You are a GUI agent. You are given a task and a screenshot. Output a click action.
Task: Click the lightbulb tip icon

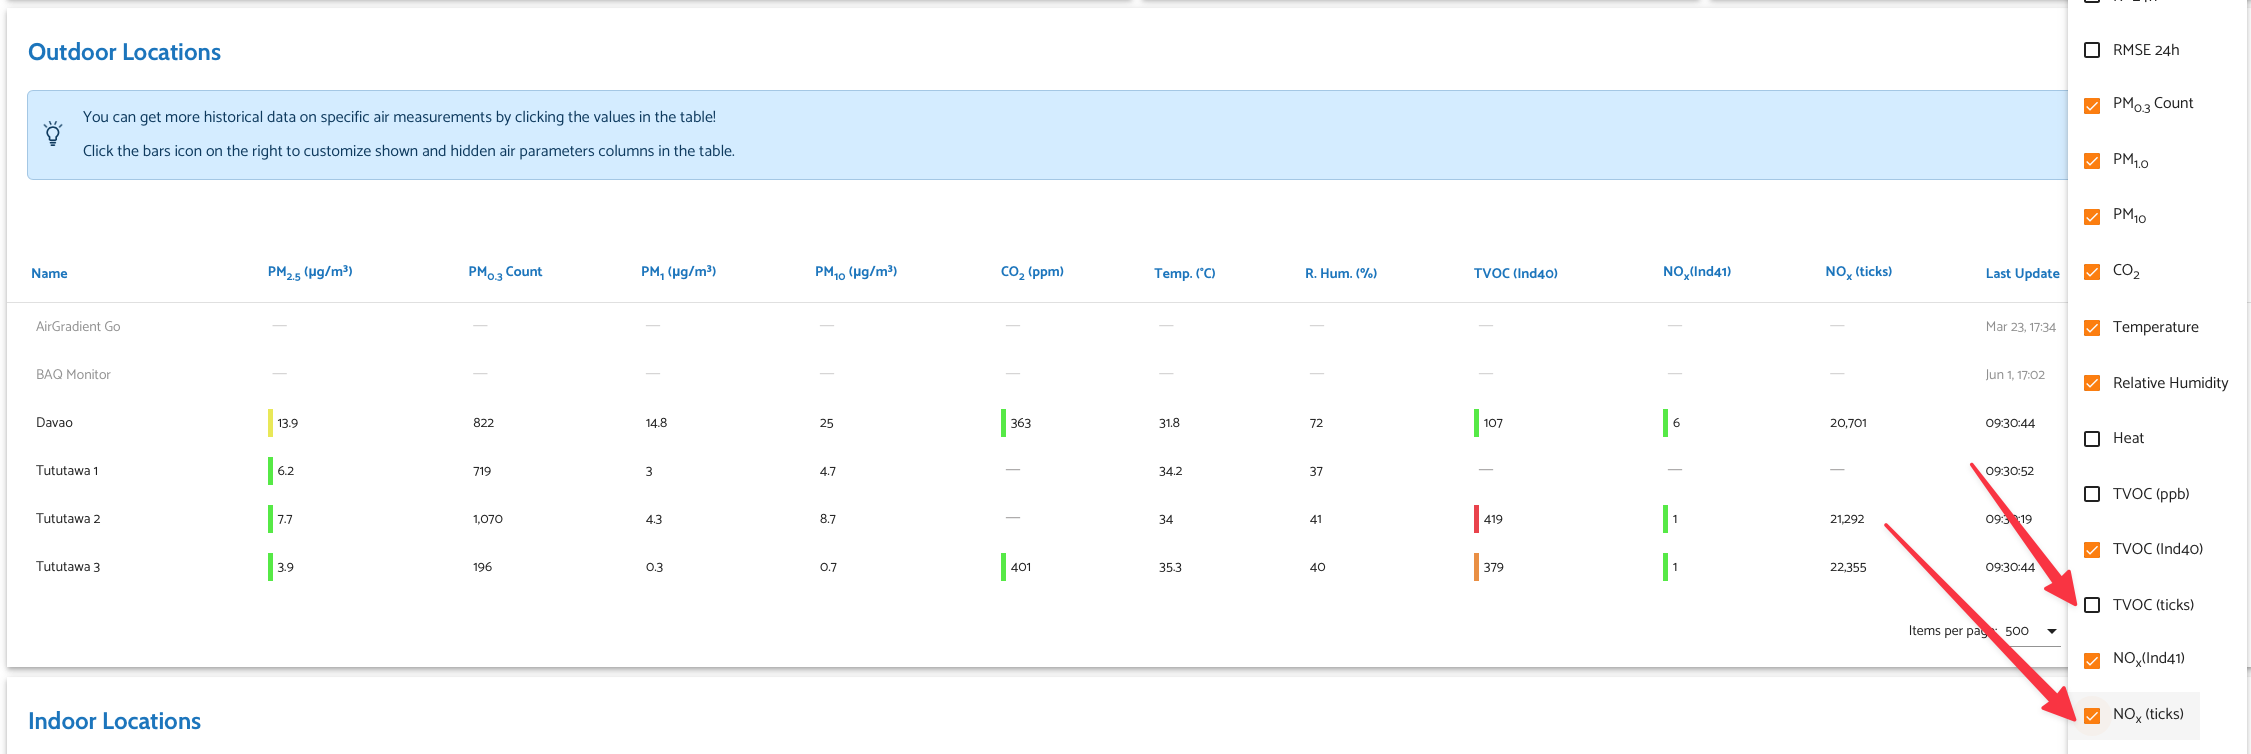(53, 134)
